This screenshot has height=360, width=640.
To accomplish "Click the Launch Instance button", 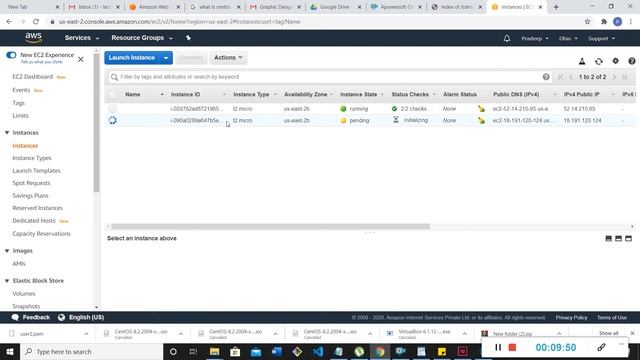I will coord(132,58).
